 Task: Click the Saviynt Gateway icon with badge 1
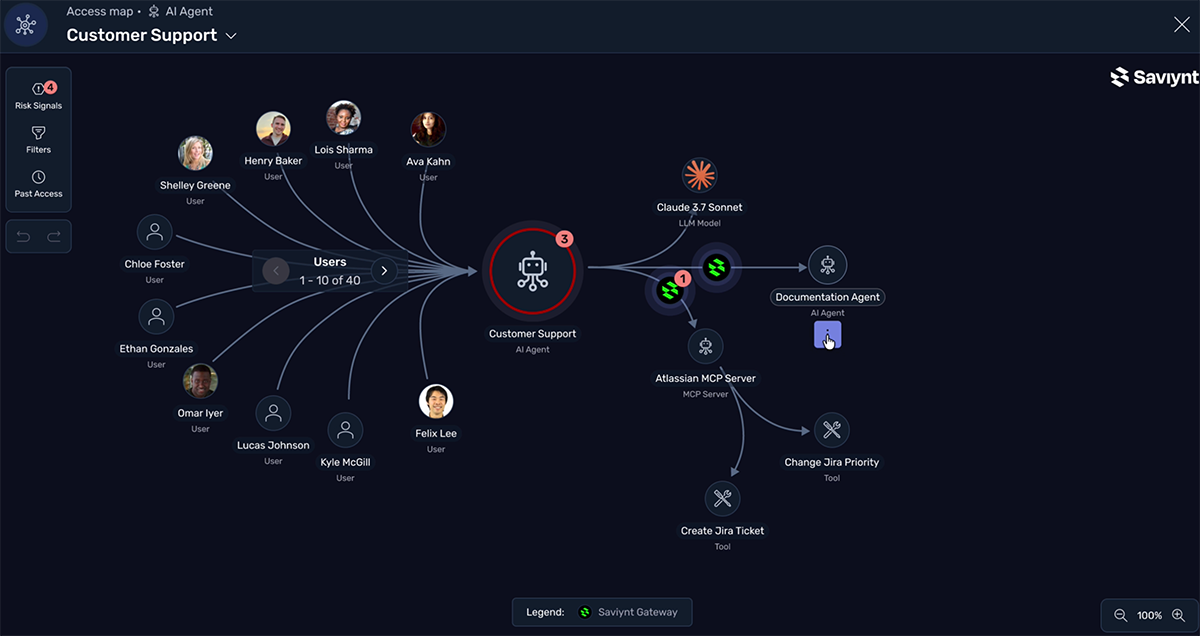670,290
